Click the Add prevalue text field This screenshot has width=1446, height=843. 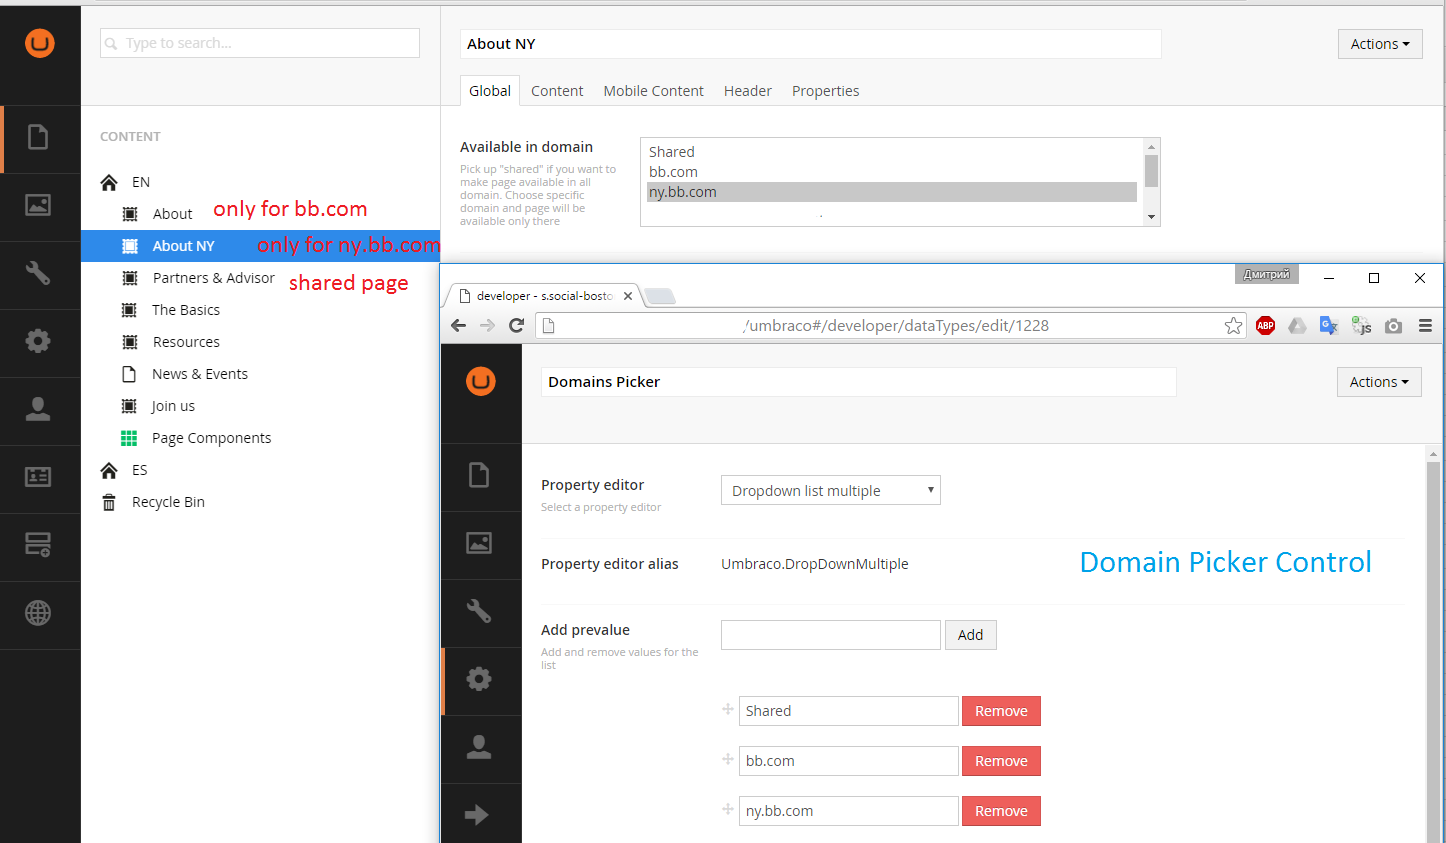(831, 635)
